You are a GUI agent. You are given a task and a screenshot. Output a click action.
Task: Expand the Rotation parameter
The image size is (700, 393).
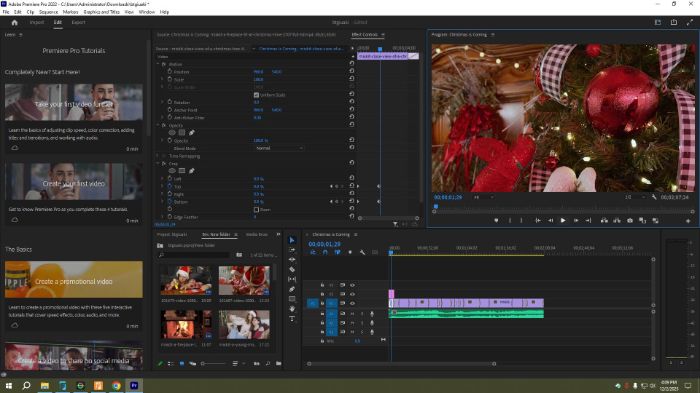[x=162, y=102]
